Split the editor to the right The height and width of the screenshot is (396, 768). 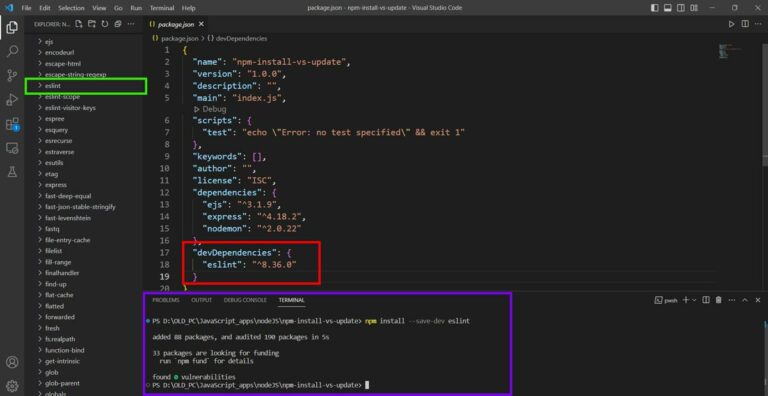click(x=745, y=24)
